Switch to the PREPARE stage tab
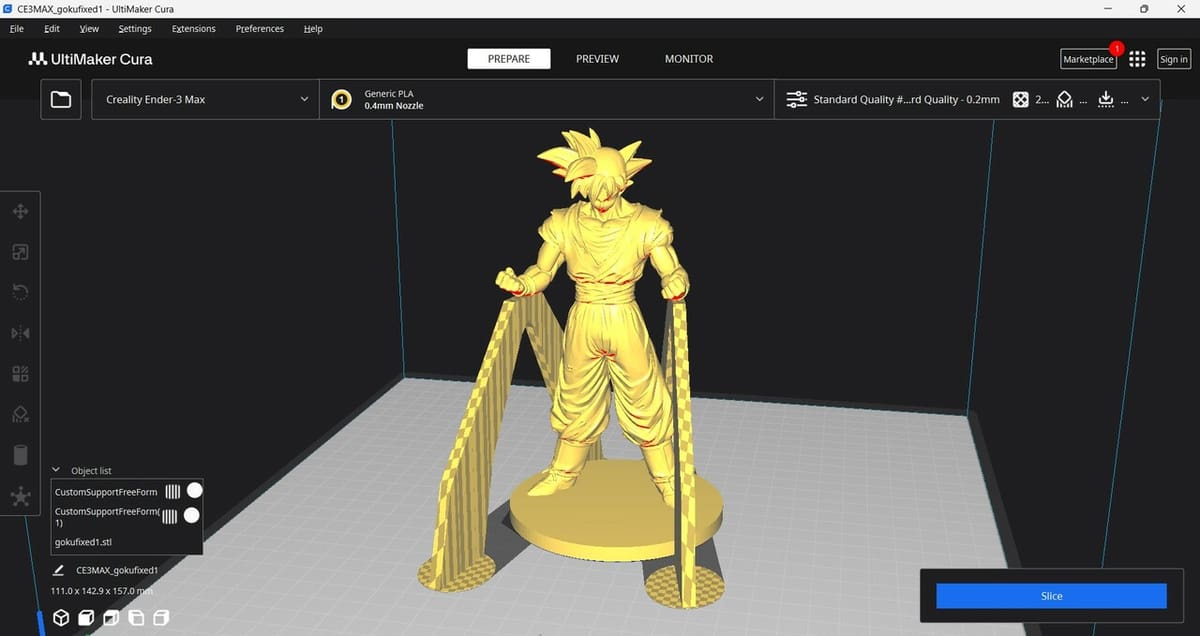The height and width of the screenshot is (636, 1200). pyautogui.click(x=509, y=59)
